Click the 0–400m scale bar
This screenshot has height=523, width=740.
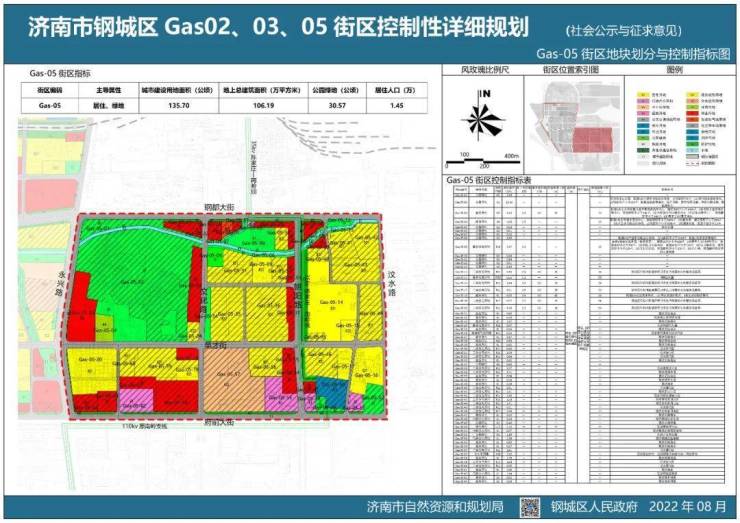pyautogui.click(x=482, y=161)
